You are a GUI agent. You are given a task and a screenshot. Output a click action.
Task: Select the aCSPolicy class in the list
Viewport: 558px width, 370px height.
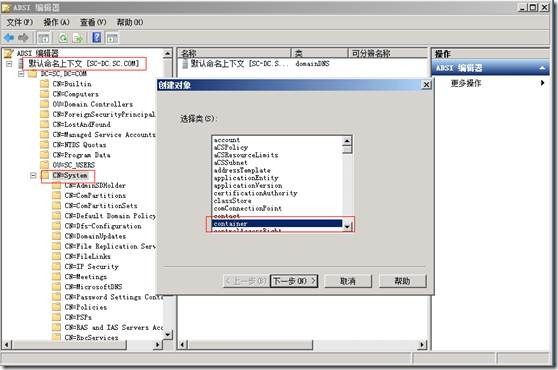coord(277,147)
